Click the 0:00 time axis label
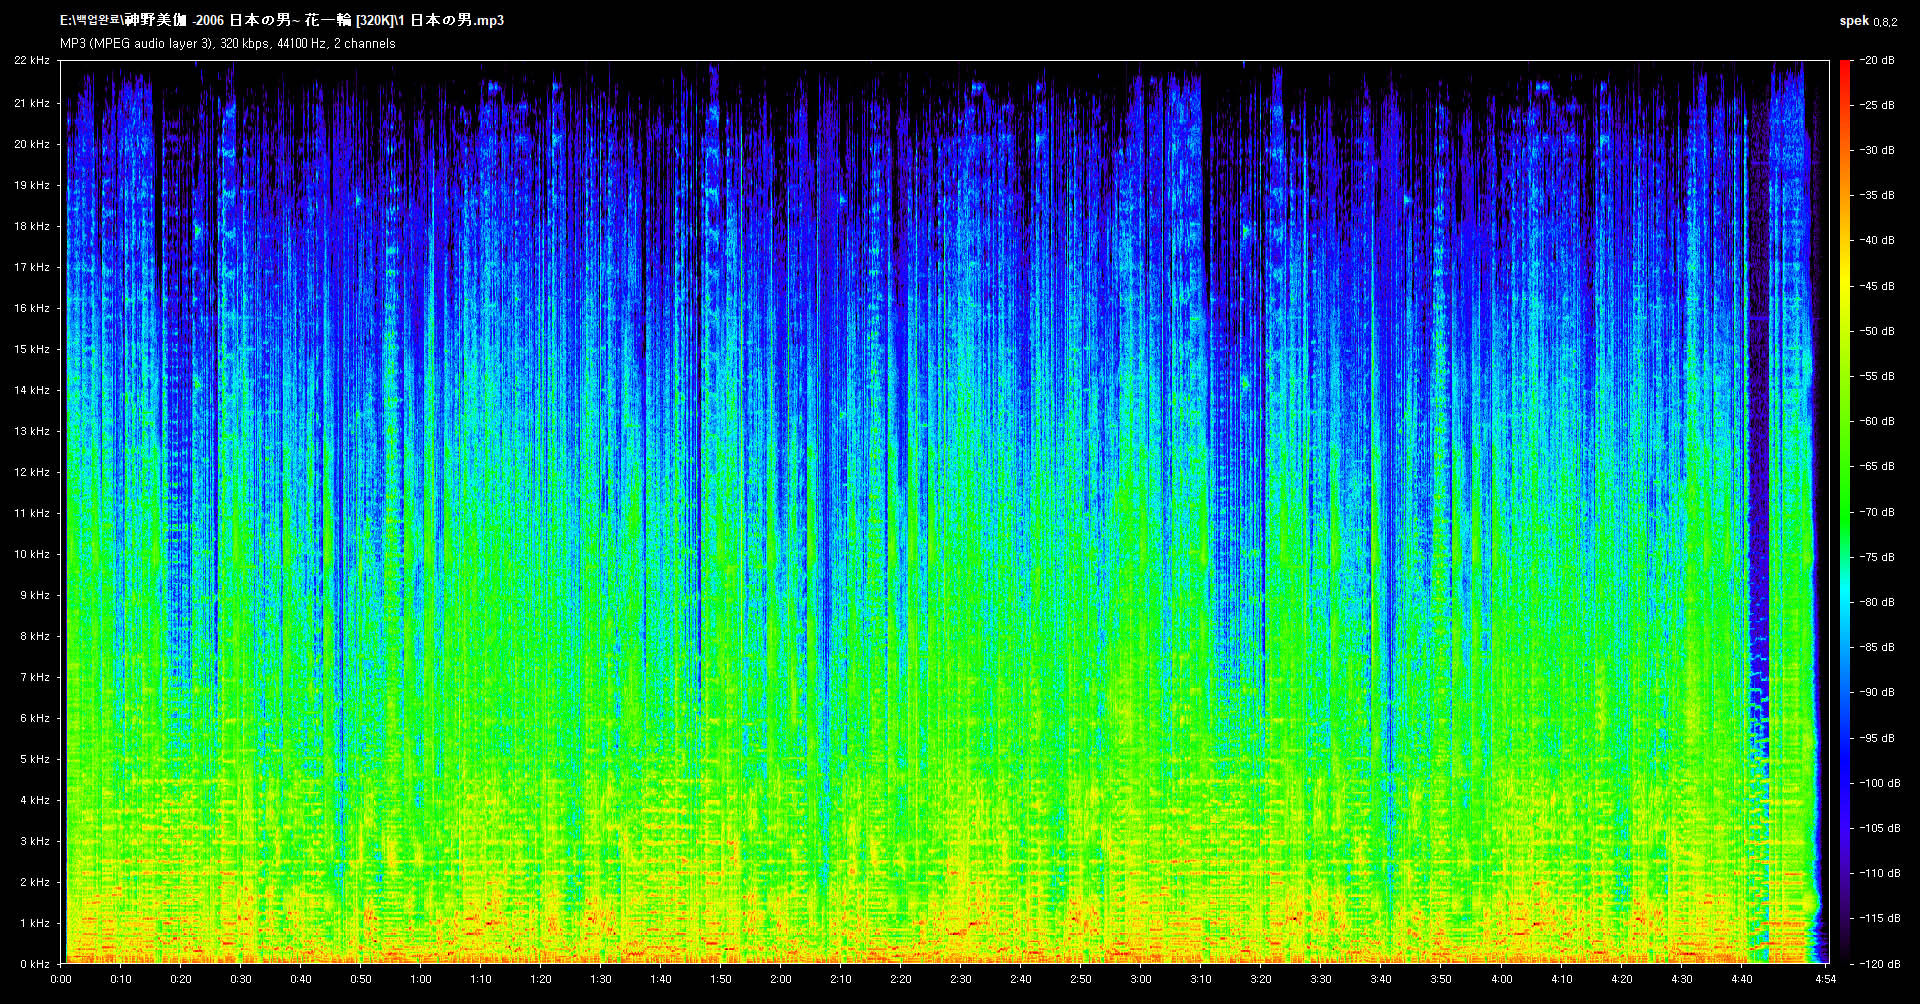The width and height of the screenshot is (1920, 1004). point(61,979)
